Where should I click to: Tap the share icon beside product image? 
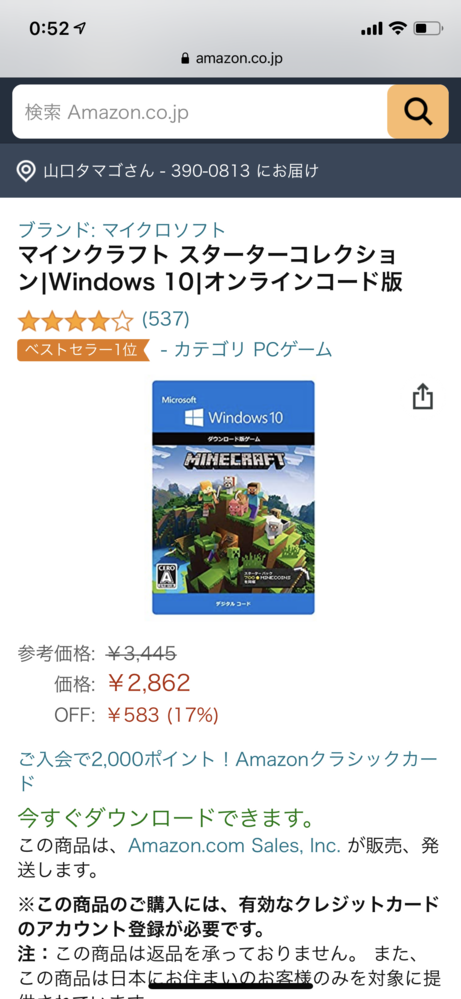click(422, 396)
